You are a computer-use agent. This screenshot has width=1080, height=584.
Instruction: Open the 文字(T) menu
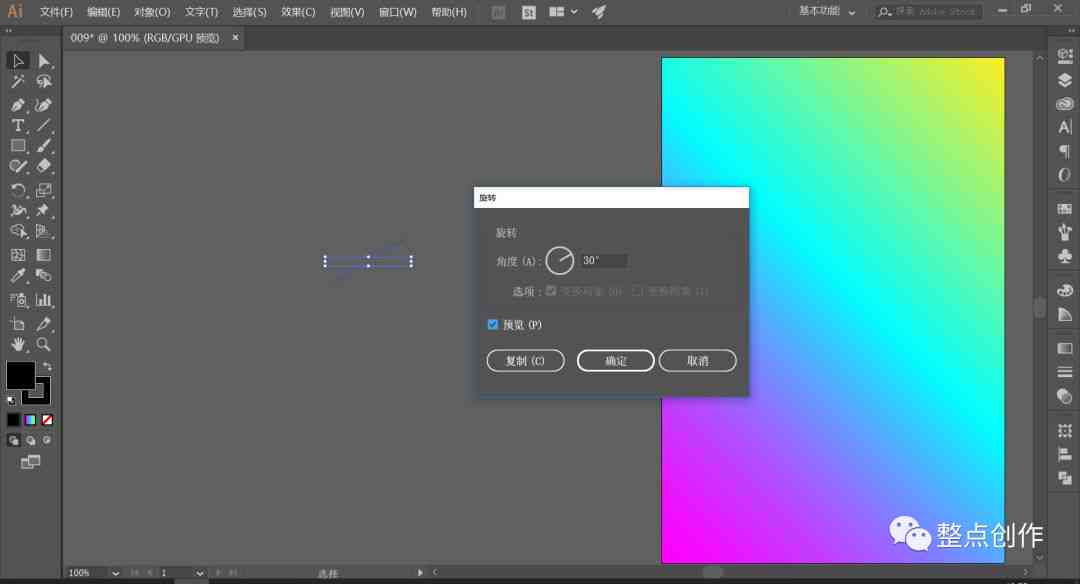[201, 12]
